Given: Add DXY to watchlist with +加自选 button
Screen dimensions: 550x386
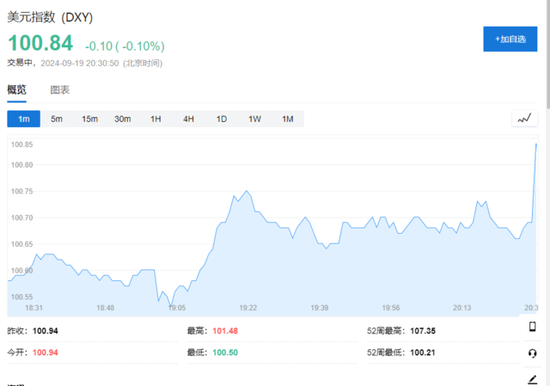Looking at the screenshot, I should (x=510, y=39).
